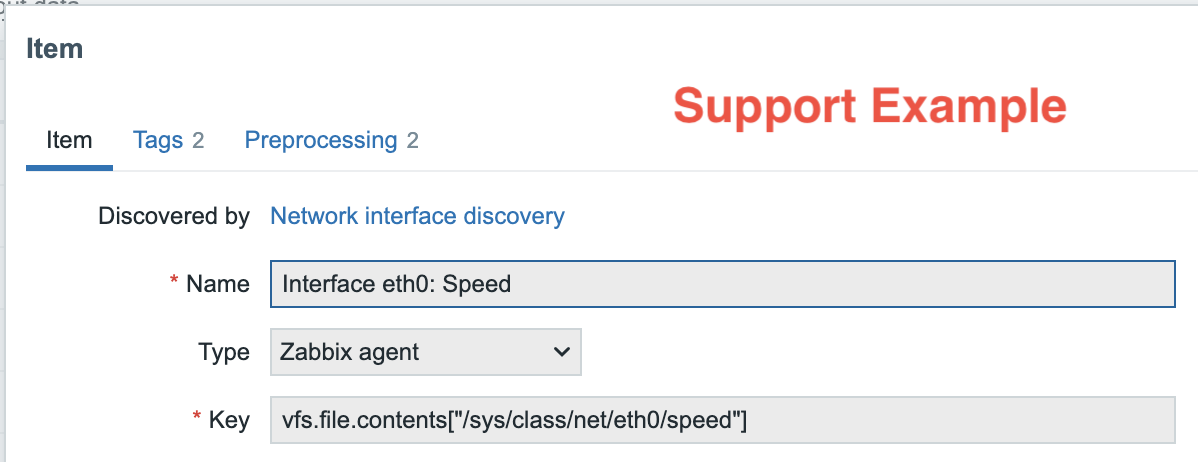The image size is (1198, 462).
Task: Click the red asterisk next to Key
Action: tap(196, 420)
